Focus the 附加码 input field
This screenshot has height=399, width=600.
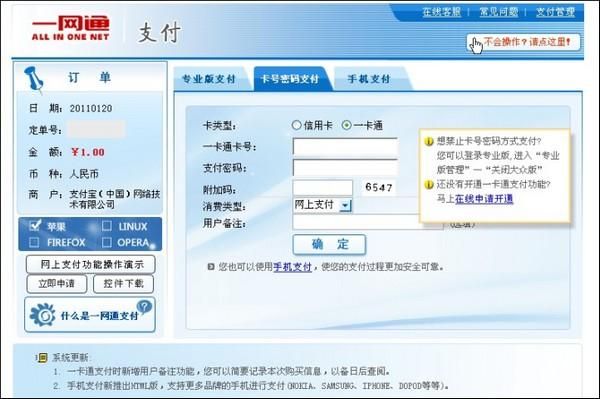click(x=323, y=188)
